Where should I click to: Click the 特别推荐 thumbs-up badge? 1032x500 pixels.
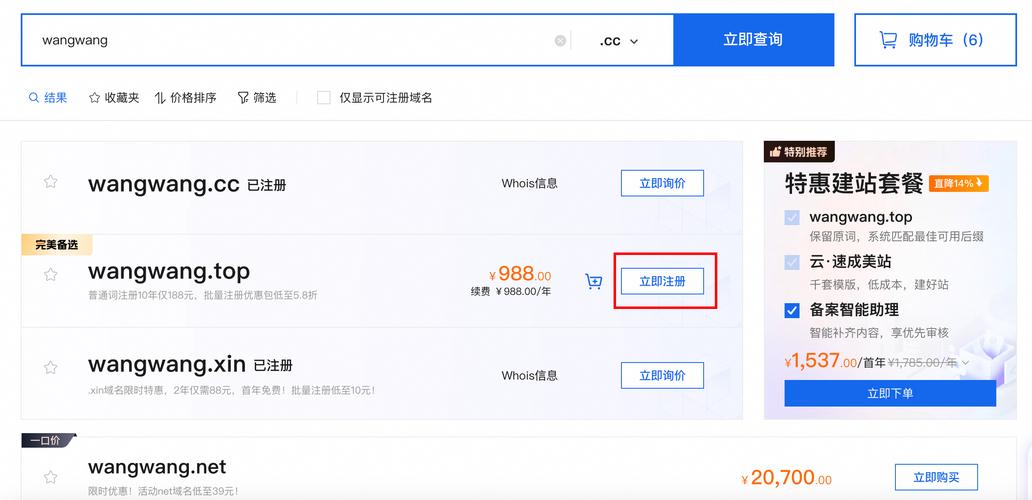797,152
